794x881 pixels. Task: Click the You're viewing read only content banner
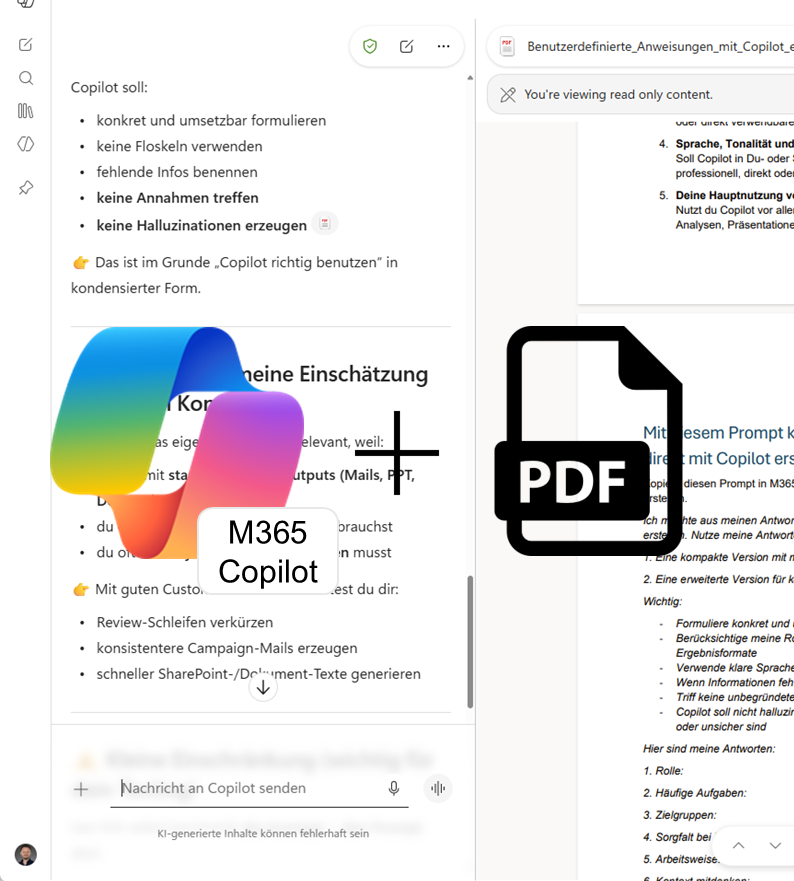(x=641, y=95)
